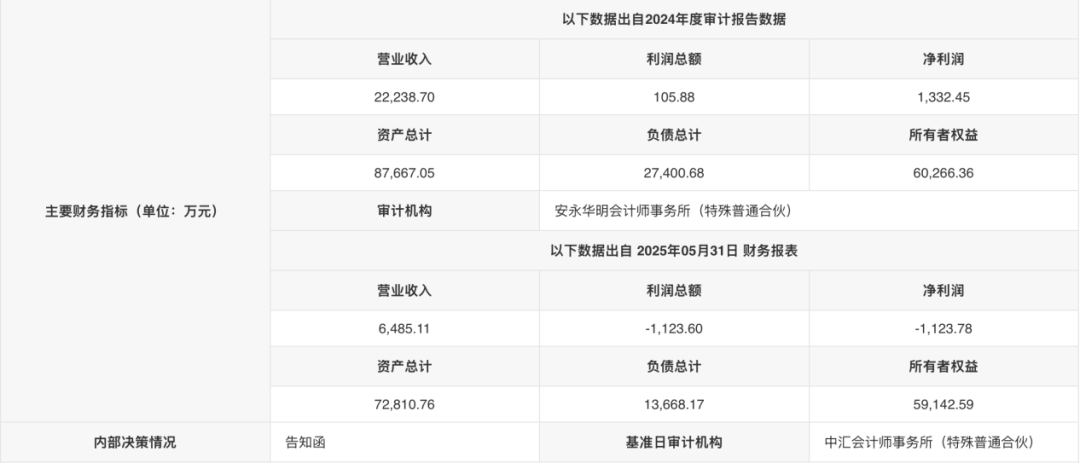This screenshot has width=1080, height=463.
Task: Select the 安永华明会计师事务所 auditor name
Action: [672, 211]
